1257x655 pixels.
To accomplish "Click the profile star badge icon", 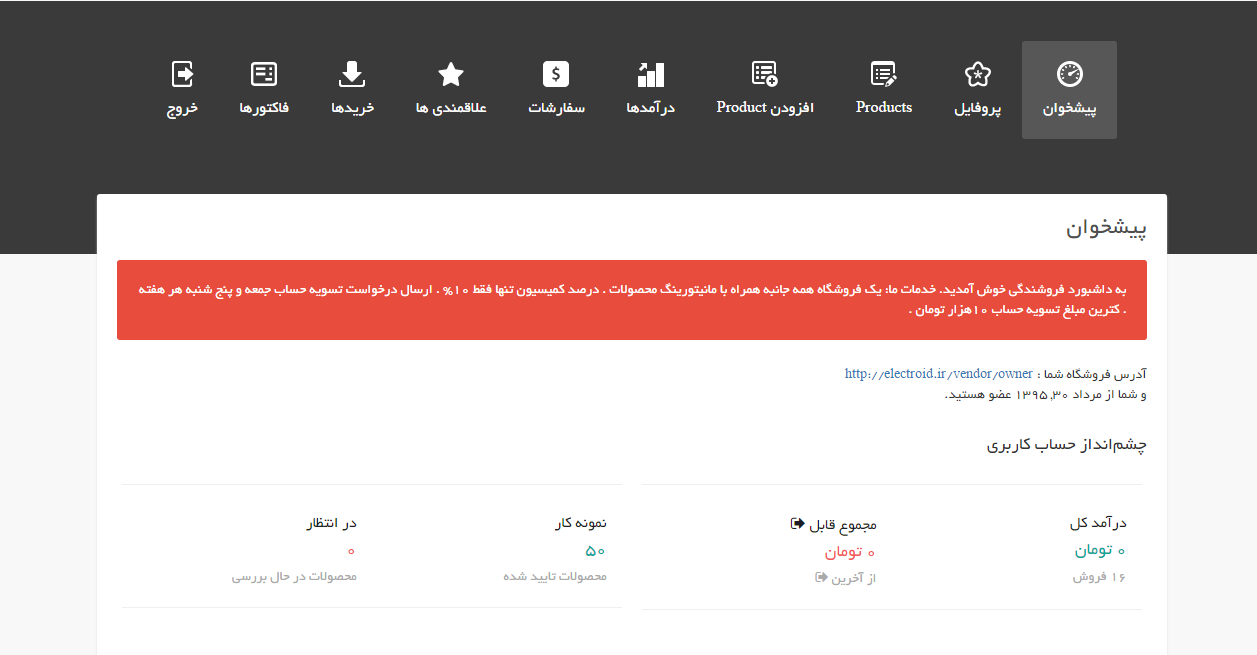I will click(977, 74).
